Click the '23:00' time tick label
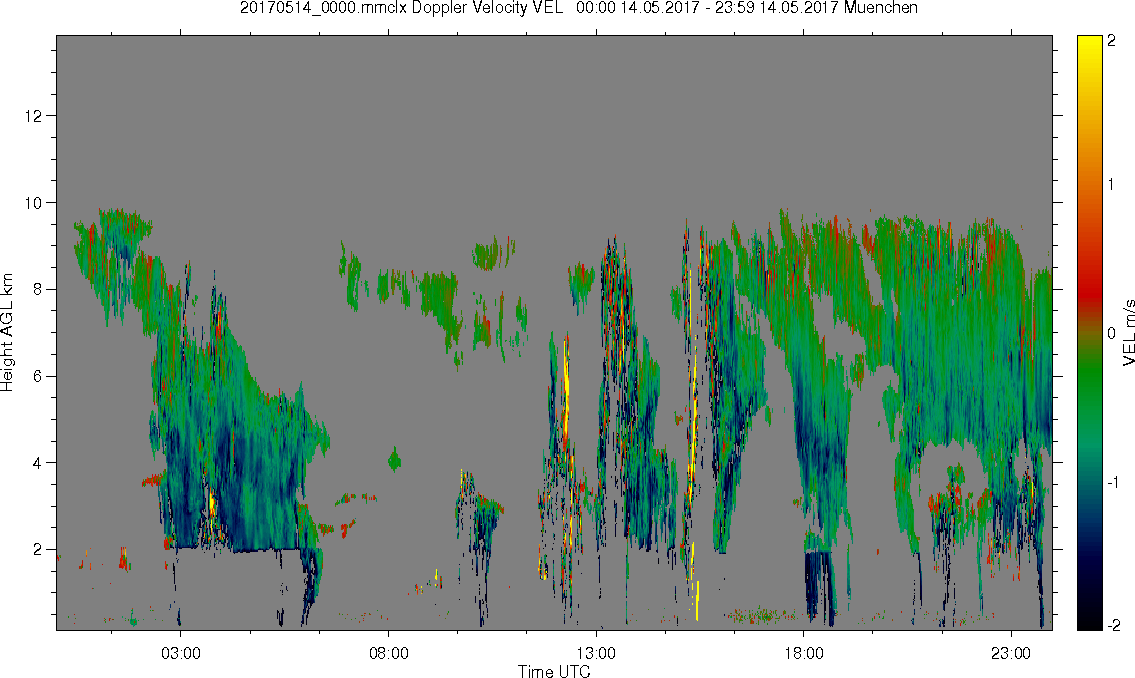 pyautogui.click(x=1011, y=653)
